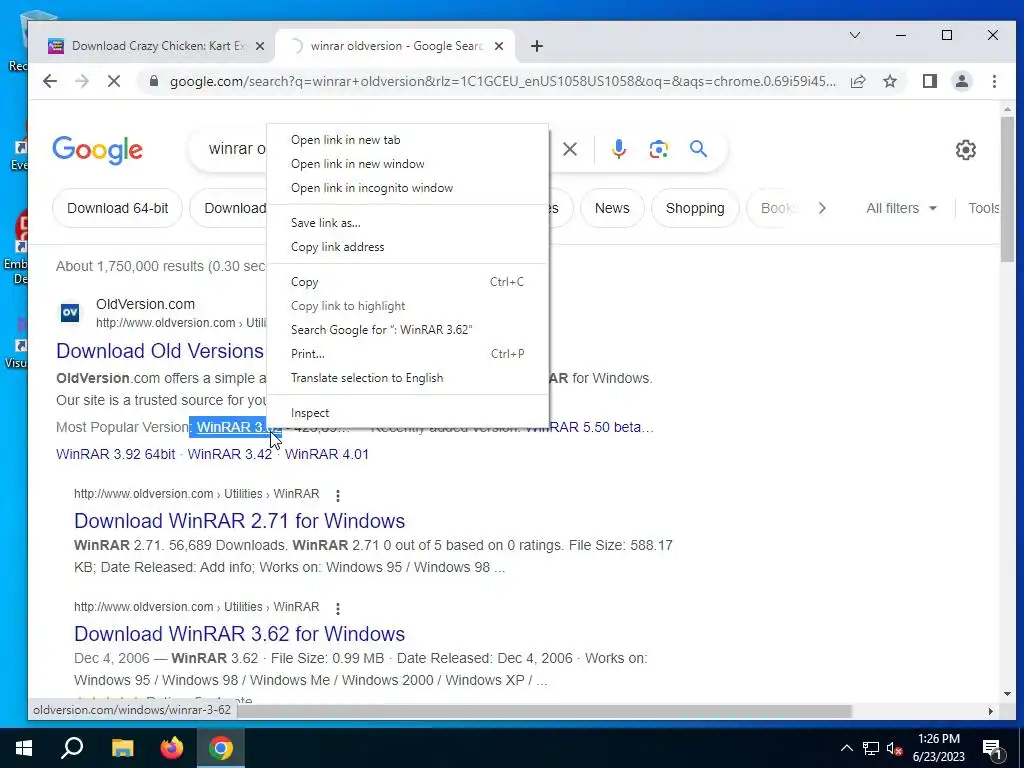Click the News filter chip

coord(612,208)
